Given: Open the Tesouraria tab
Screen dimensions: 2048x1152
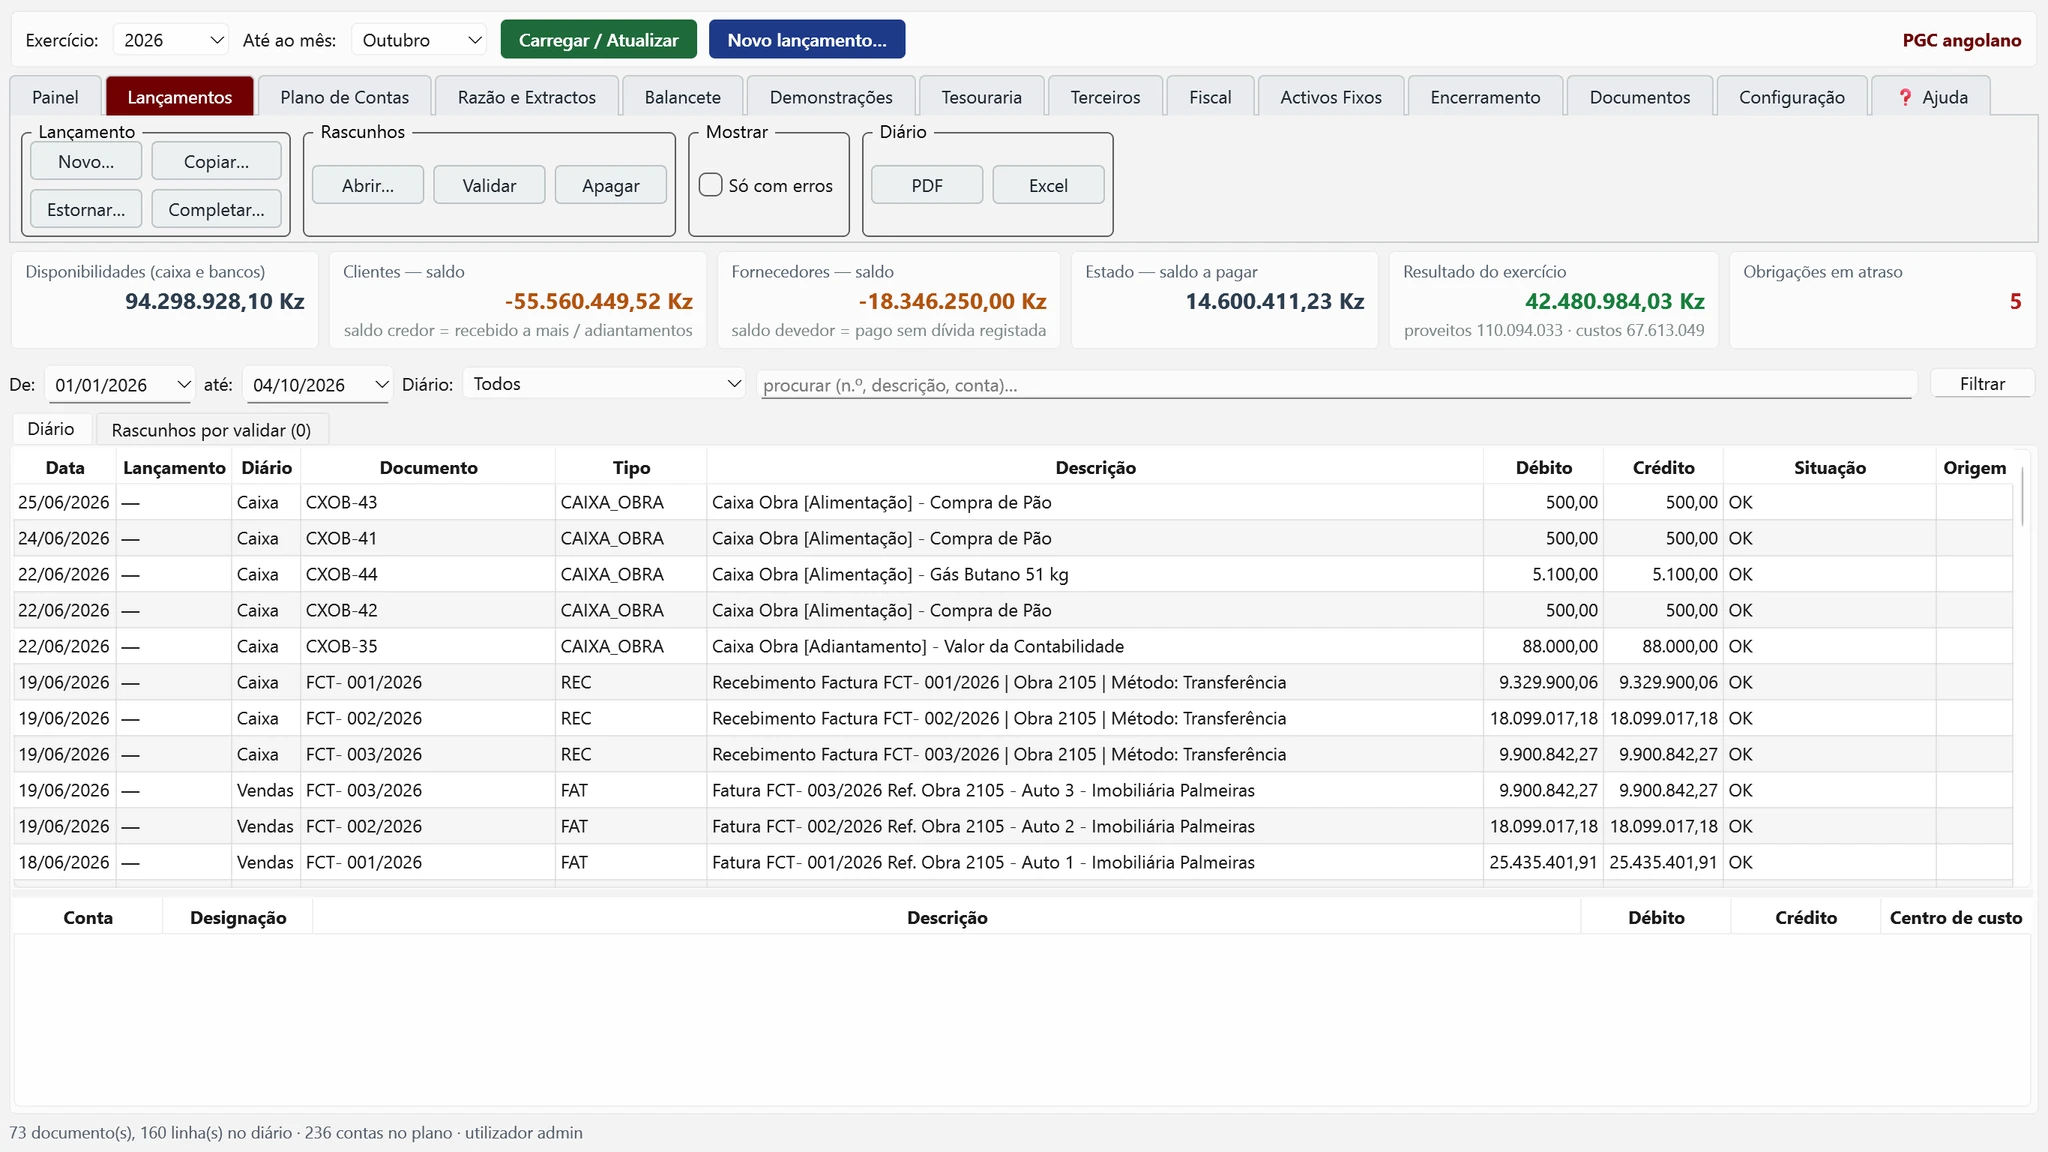Looking at the screenshot, I should pyautogui.click(x=981, y=97).
